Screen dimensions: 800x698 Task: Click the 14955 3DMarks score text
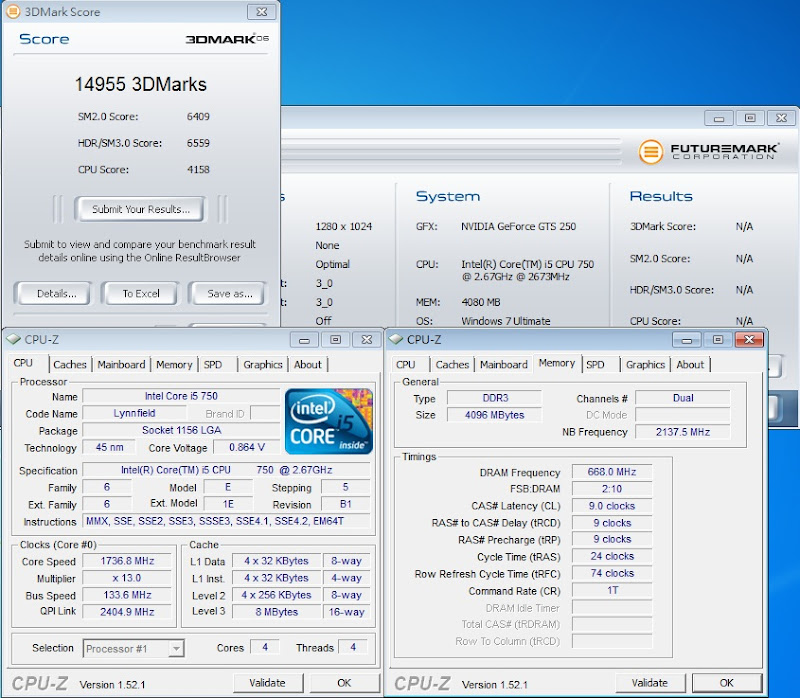(x=141, y=84)
